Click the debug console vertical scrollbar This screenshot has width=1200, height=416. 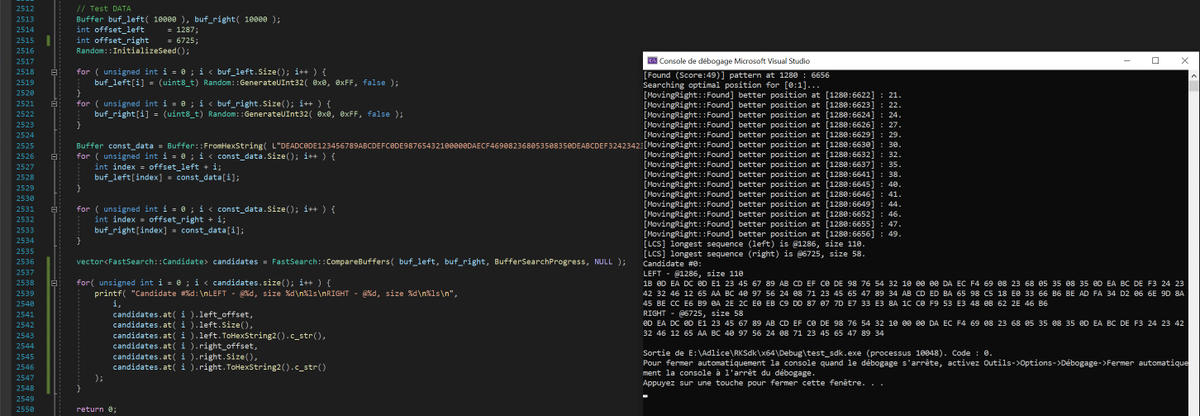(x=1195, y=240)
